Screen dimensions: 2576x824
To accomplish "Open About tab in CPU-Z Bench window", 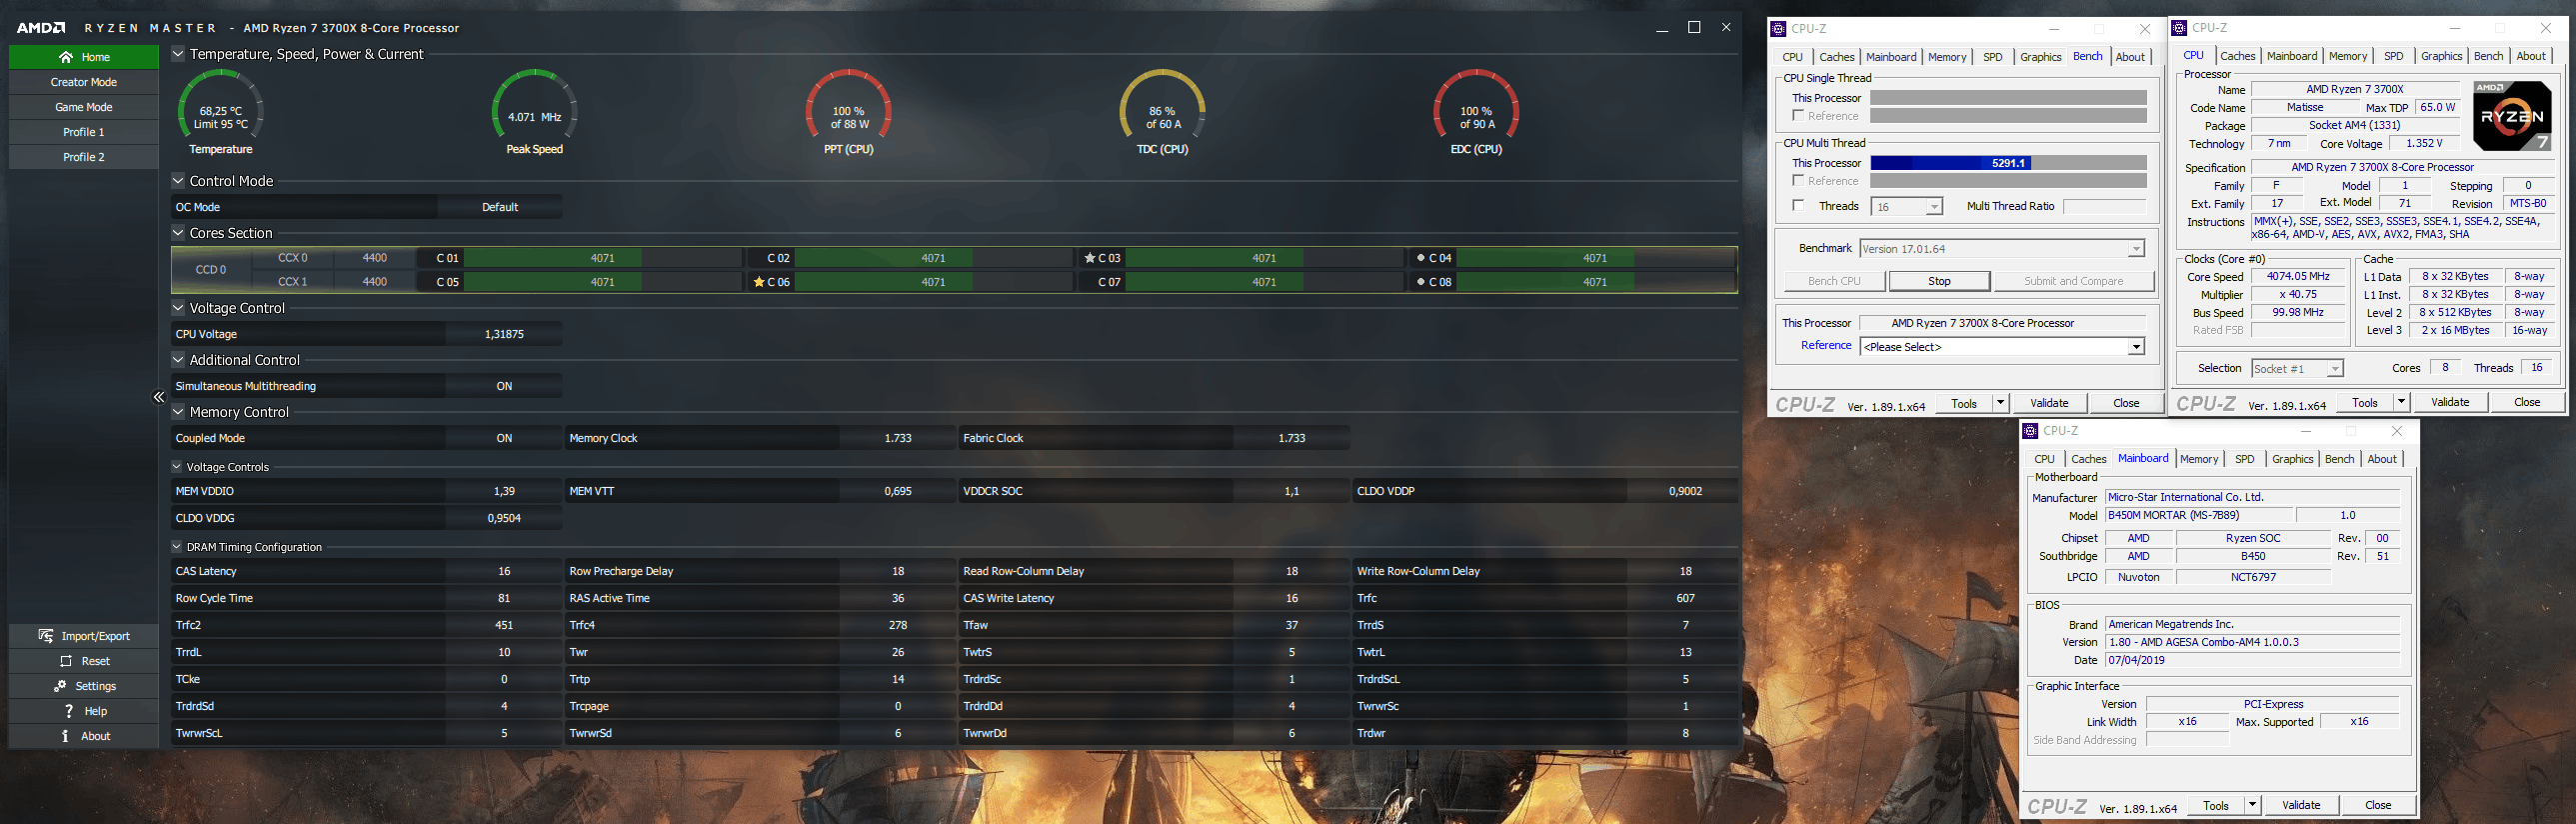I will (2130, 57).
